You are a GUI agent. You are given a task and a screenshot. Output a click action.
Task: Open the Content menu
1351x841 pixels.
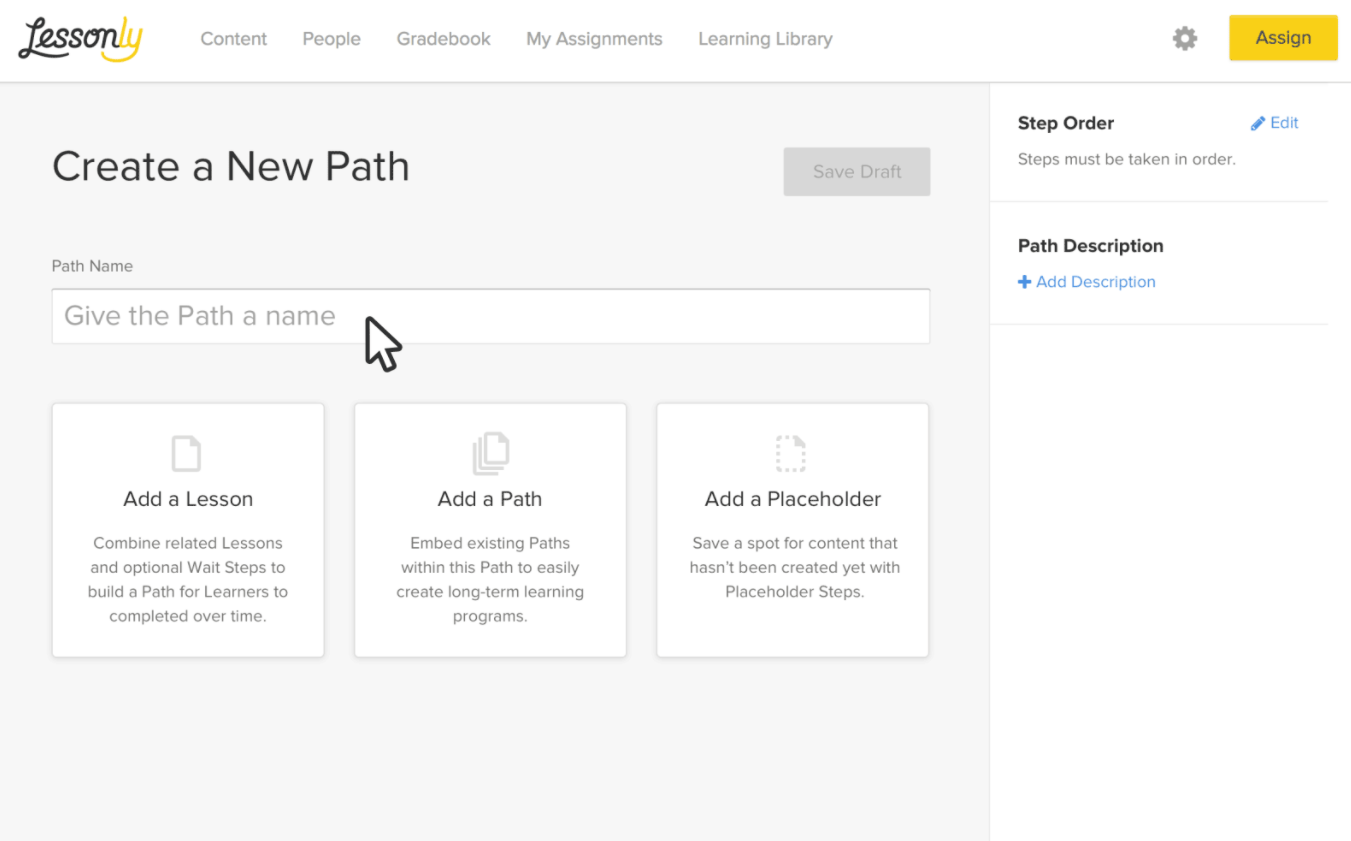[x=234, y=39]
